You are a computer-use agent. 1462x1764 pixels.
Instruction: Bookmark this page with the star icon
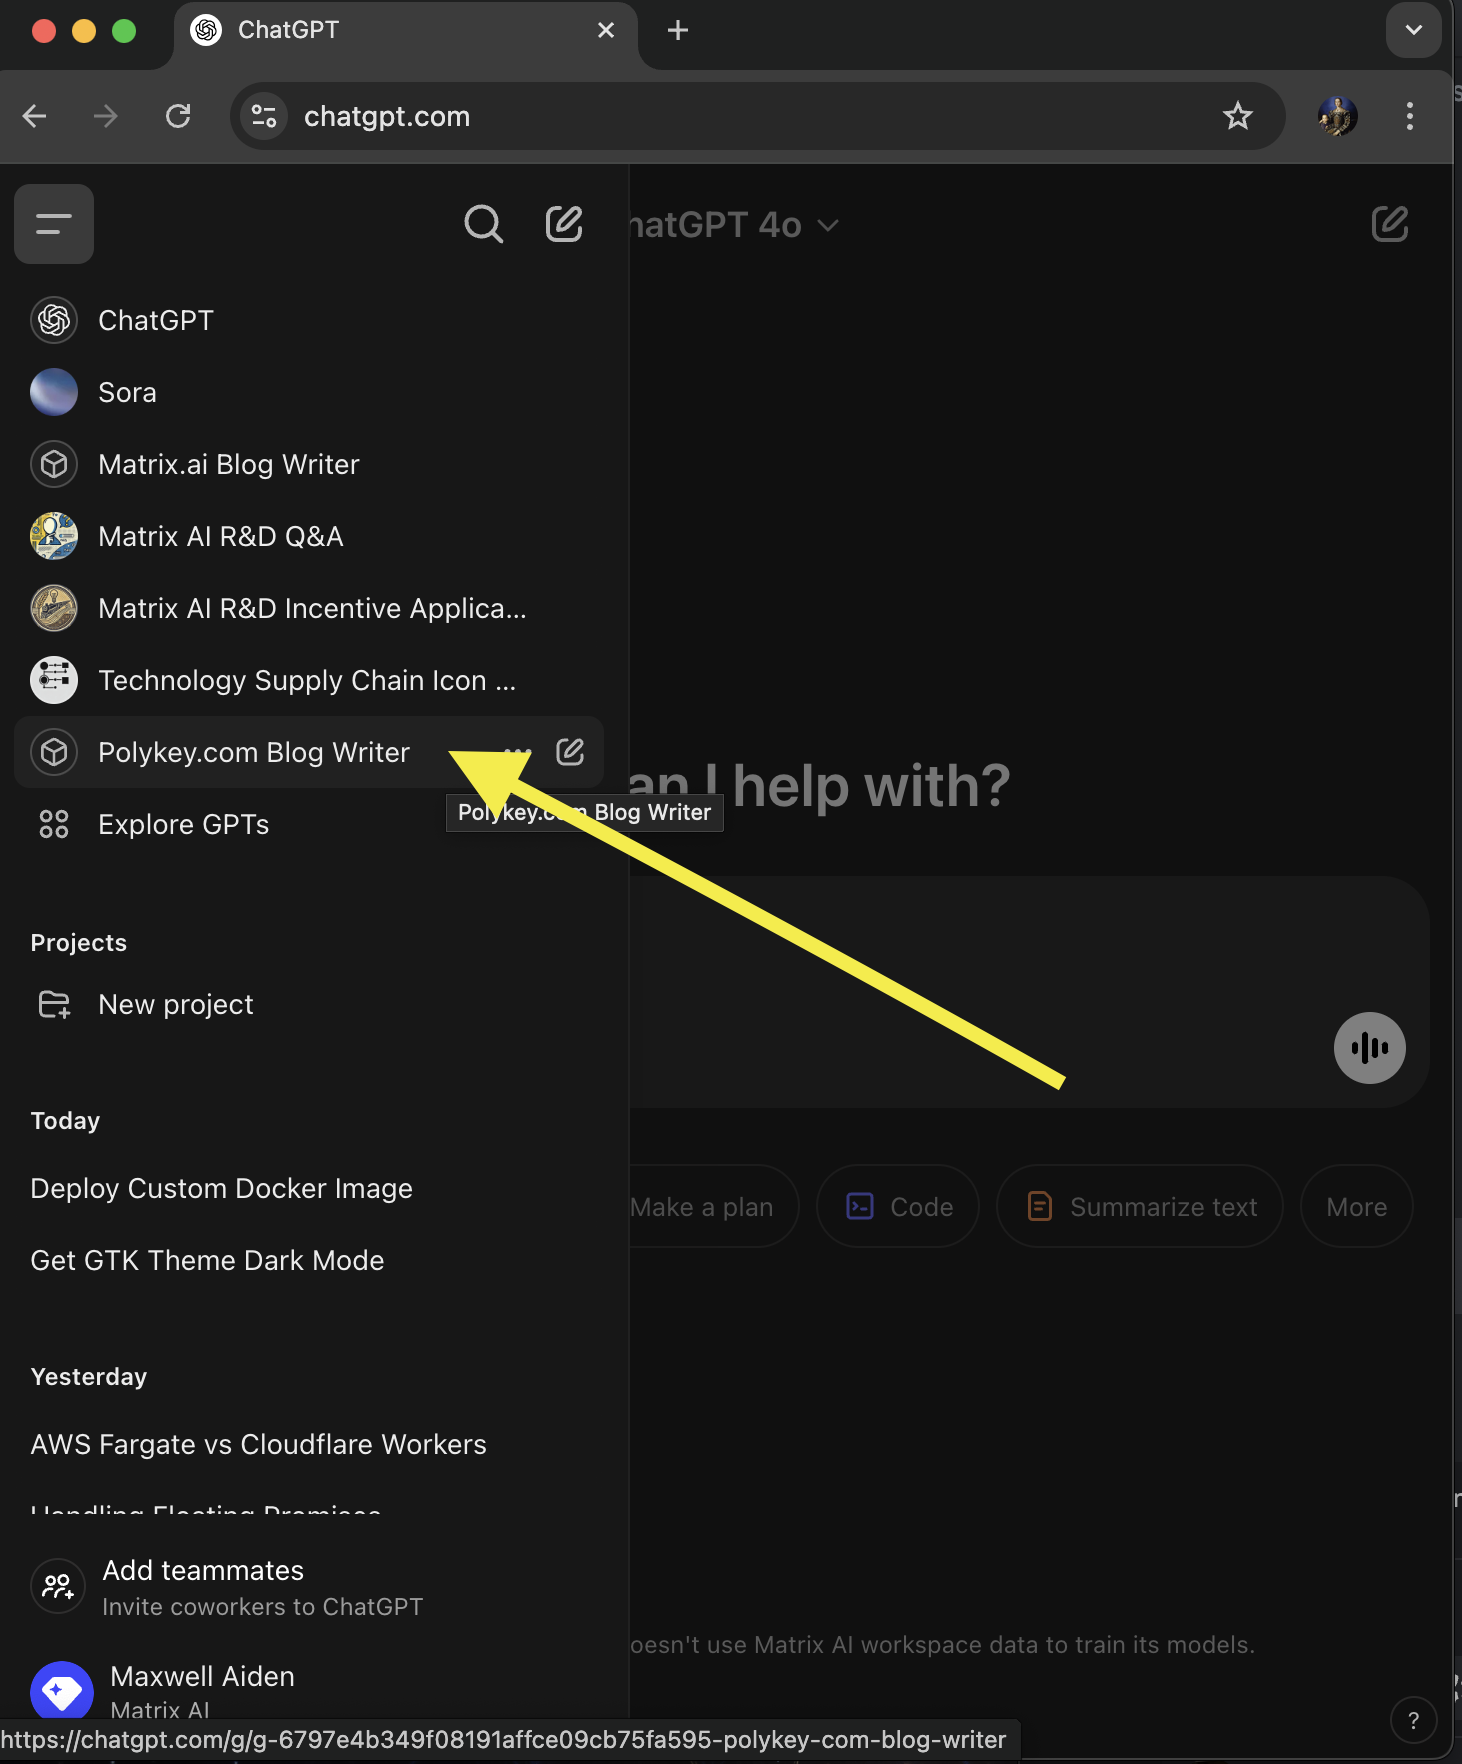(1238, 116)
